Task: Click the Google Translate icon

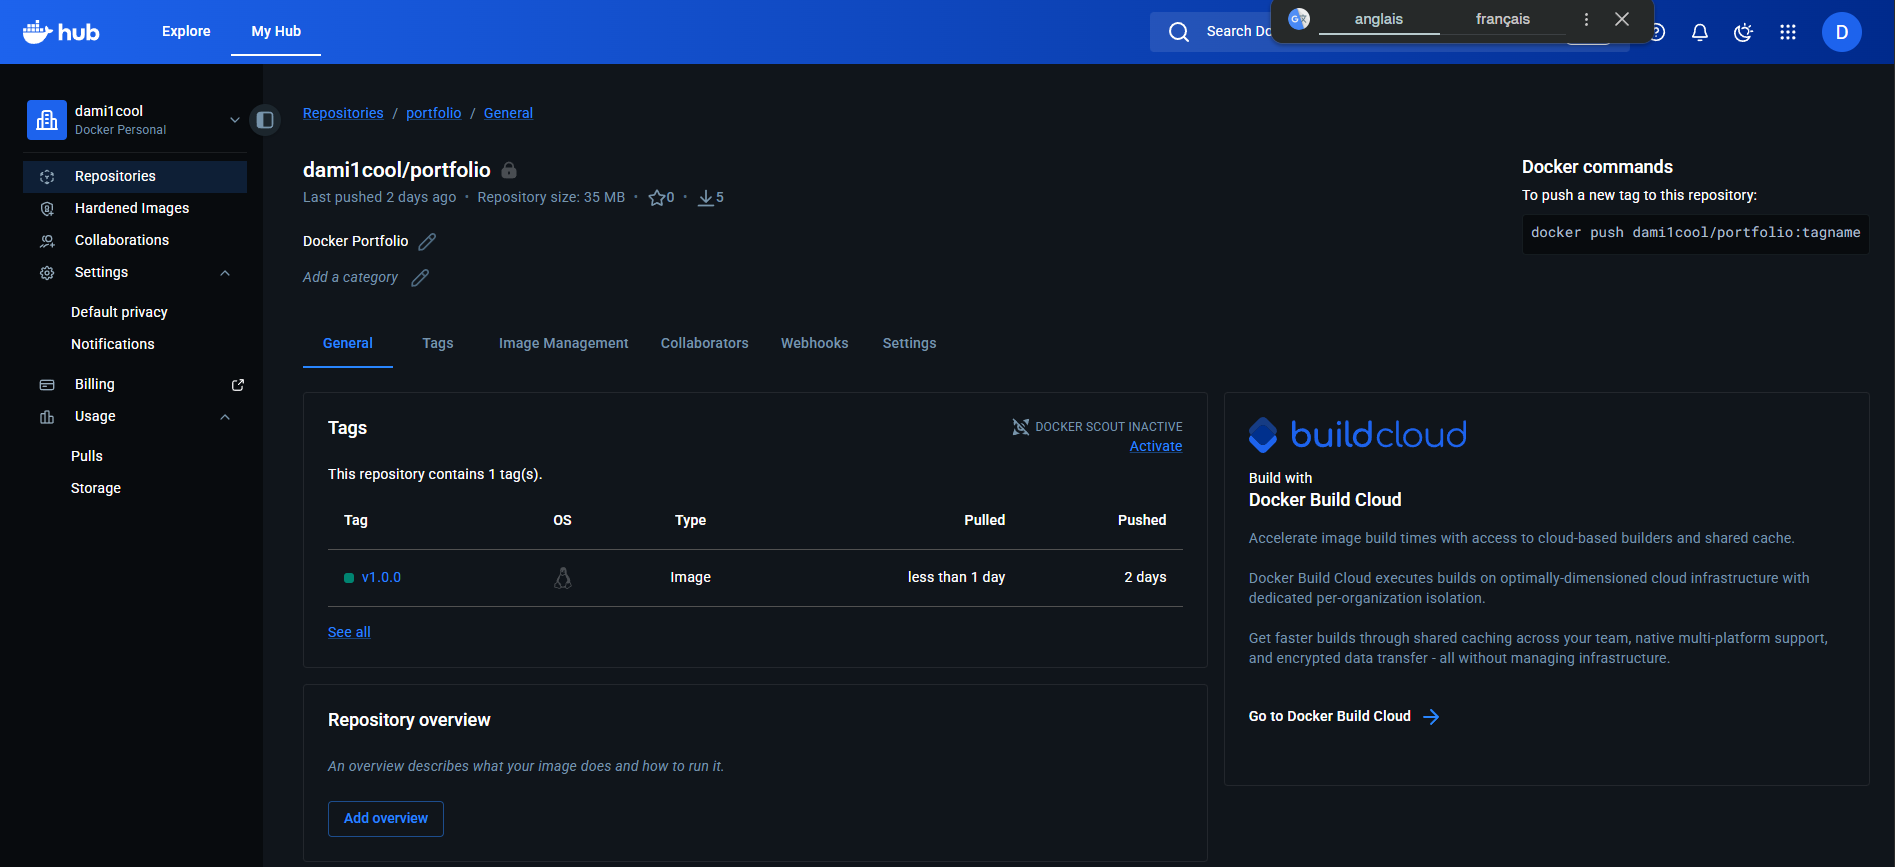Action: click(x=1299, y=19)
